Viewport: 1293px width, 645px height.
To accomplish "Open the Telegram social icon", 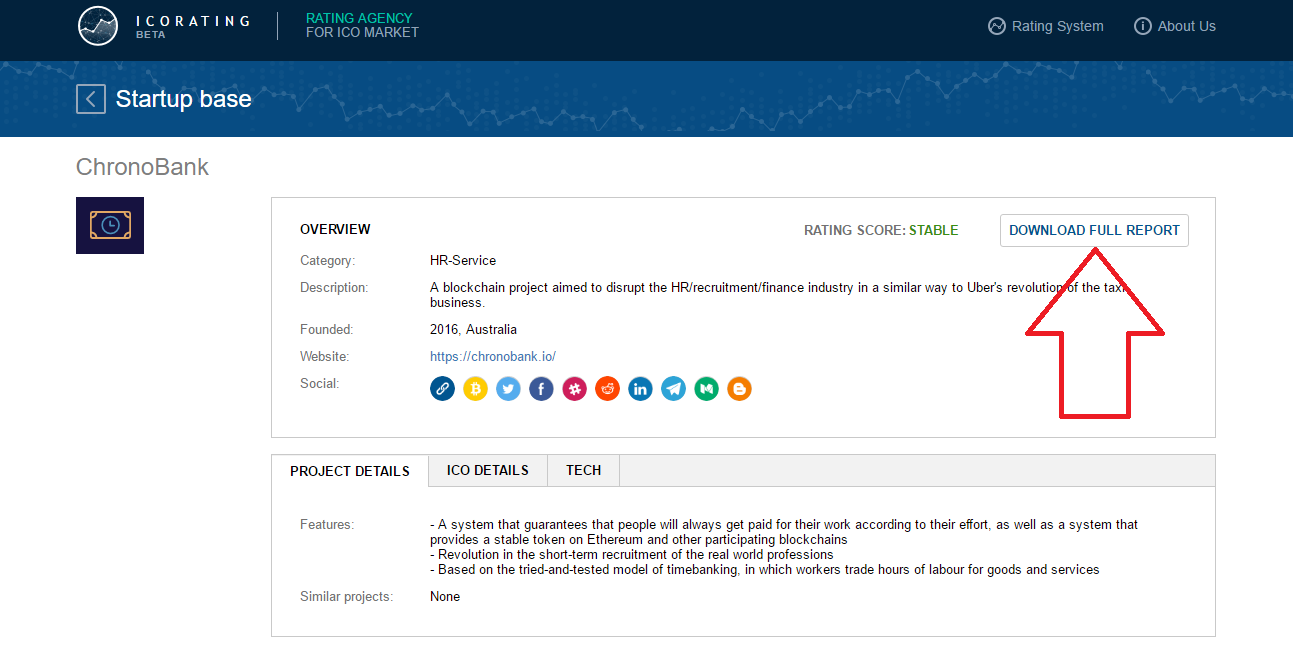I will pos(673,388).
